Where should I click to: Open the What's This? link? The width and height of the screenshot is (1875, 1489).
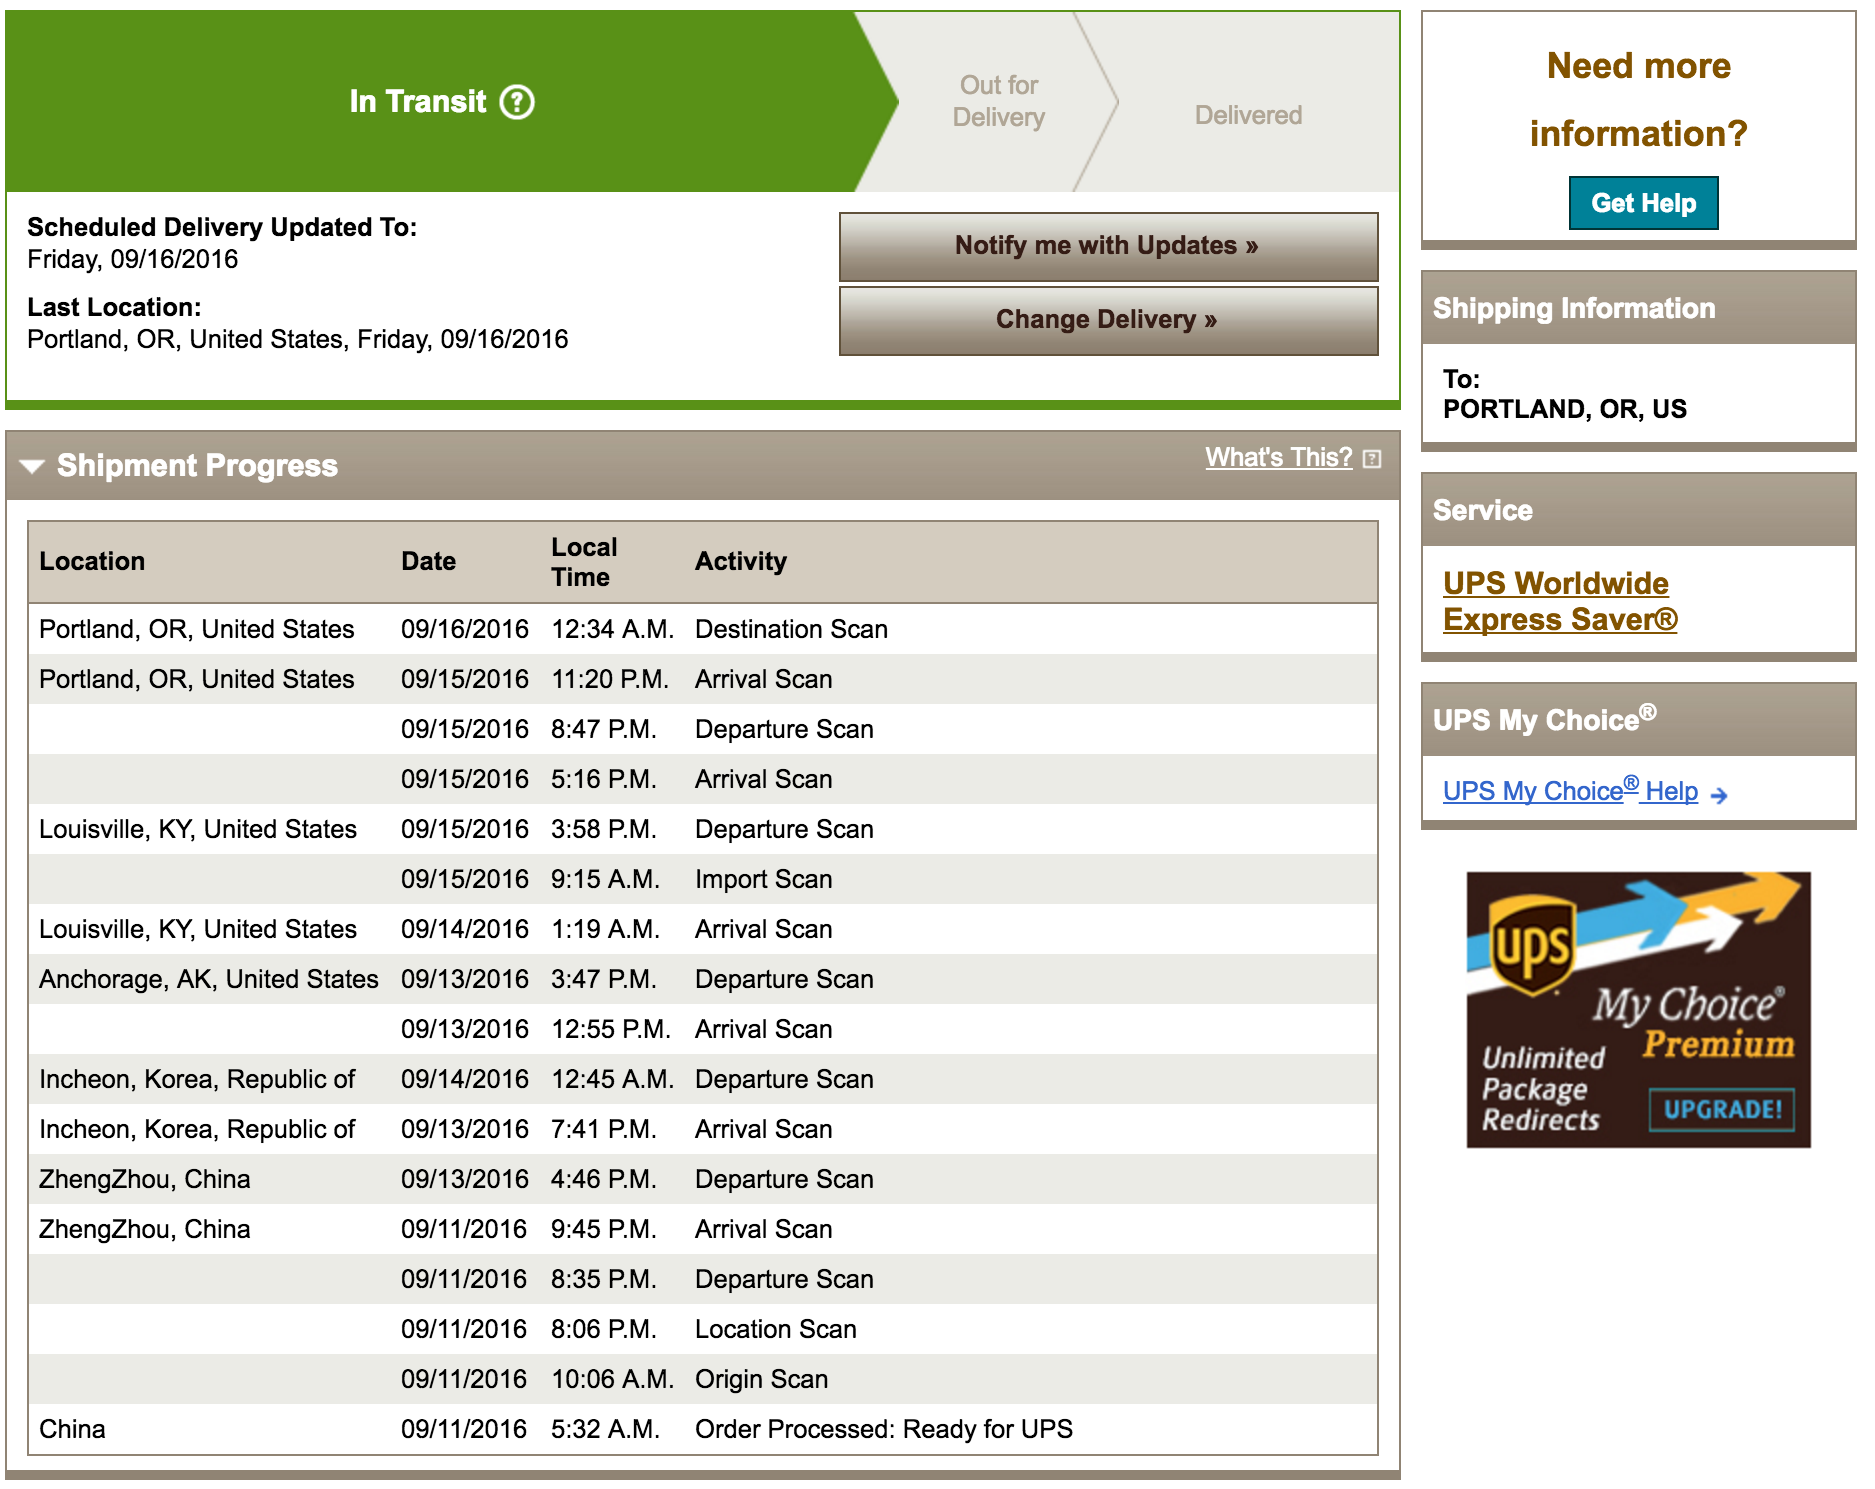(1278, 457)
